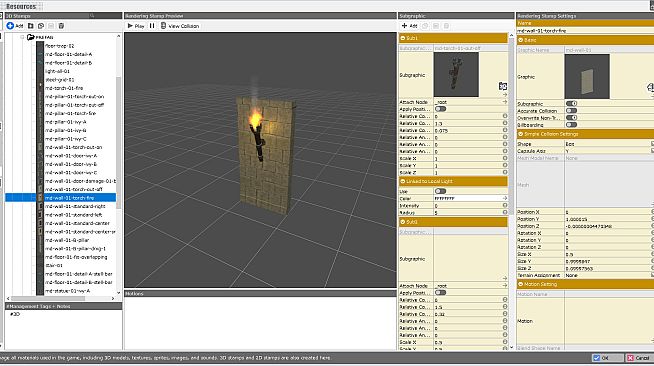Click the reset icon for Local Light Radius
The image size is (654, 366).
click(x=505, y=213)
